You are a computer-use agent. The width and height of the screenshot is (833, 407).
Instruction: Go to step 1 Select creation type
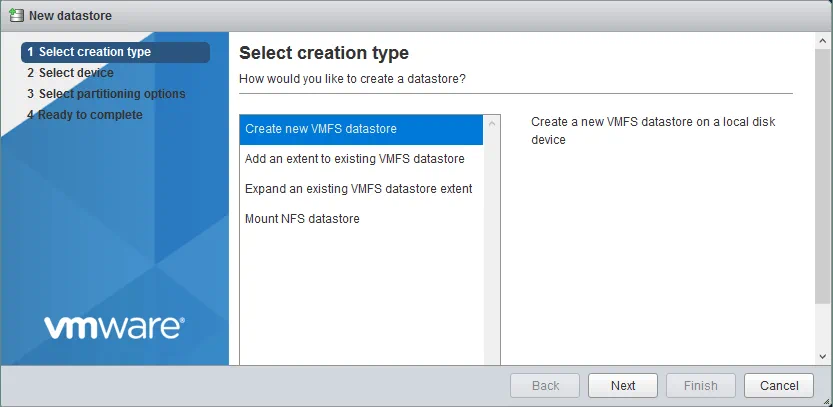[x=115, y=52]
